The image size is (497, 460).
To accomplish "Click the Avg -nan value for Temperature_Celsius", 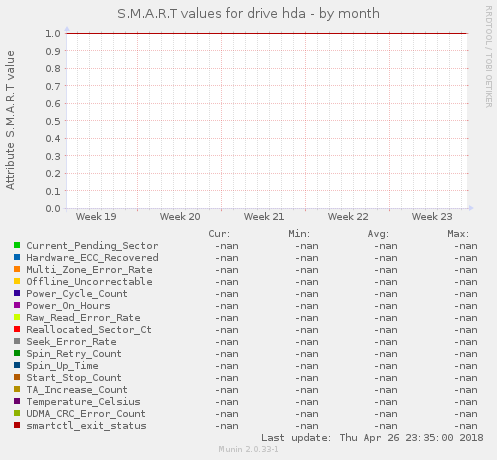I will point(386,402).
